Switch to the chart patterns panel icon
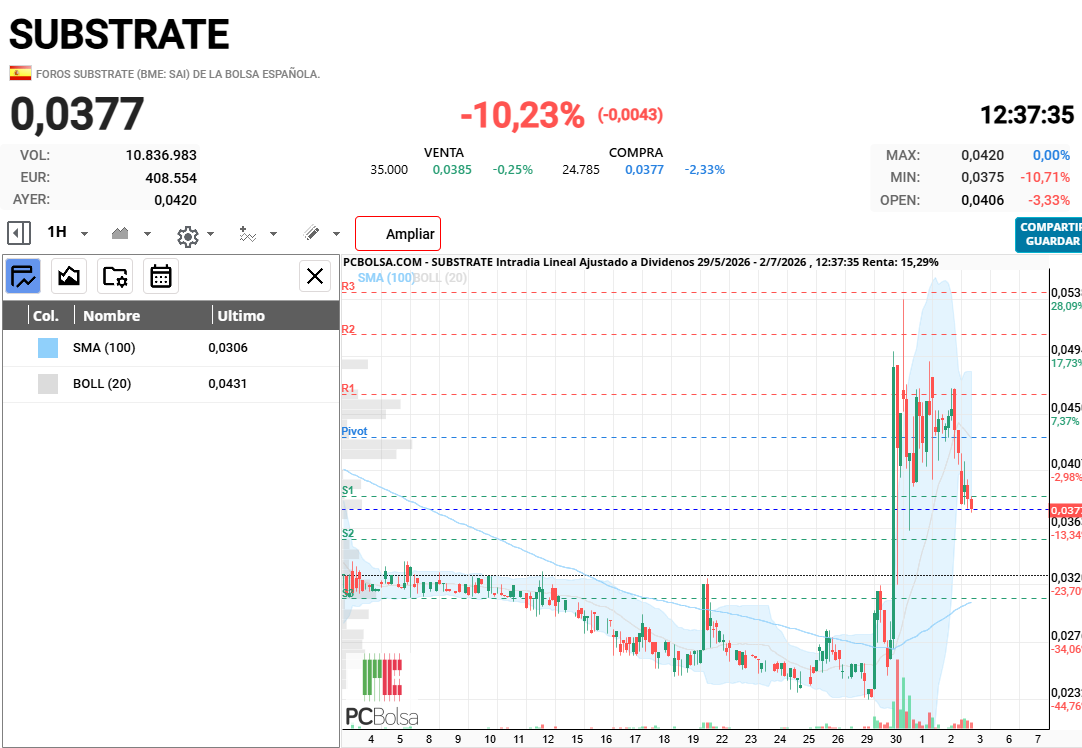Viewport: 1082px width, 748px height. 69,277
